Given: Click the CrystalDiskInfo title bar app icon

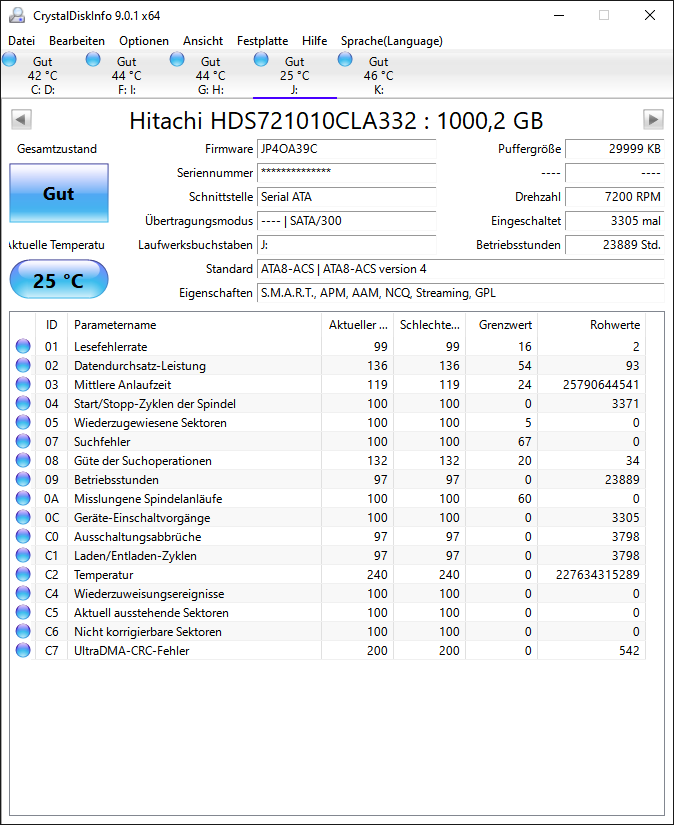Looking at the screenshot, I should click(x=17, y=15).
